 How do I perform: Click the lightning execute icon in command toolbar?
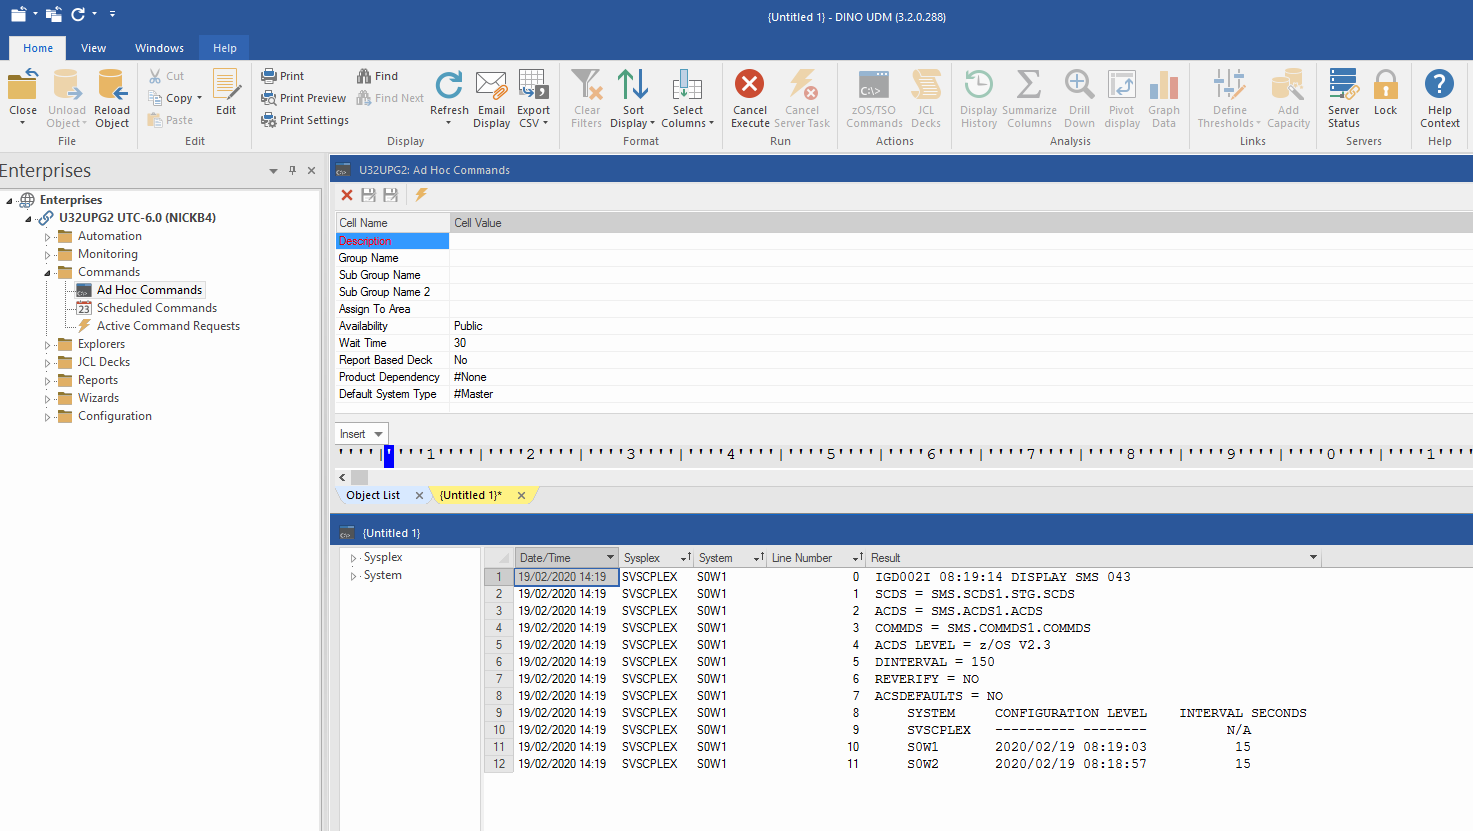[x=421, y=195]
